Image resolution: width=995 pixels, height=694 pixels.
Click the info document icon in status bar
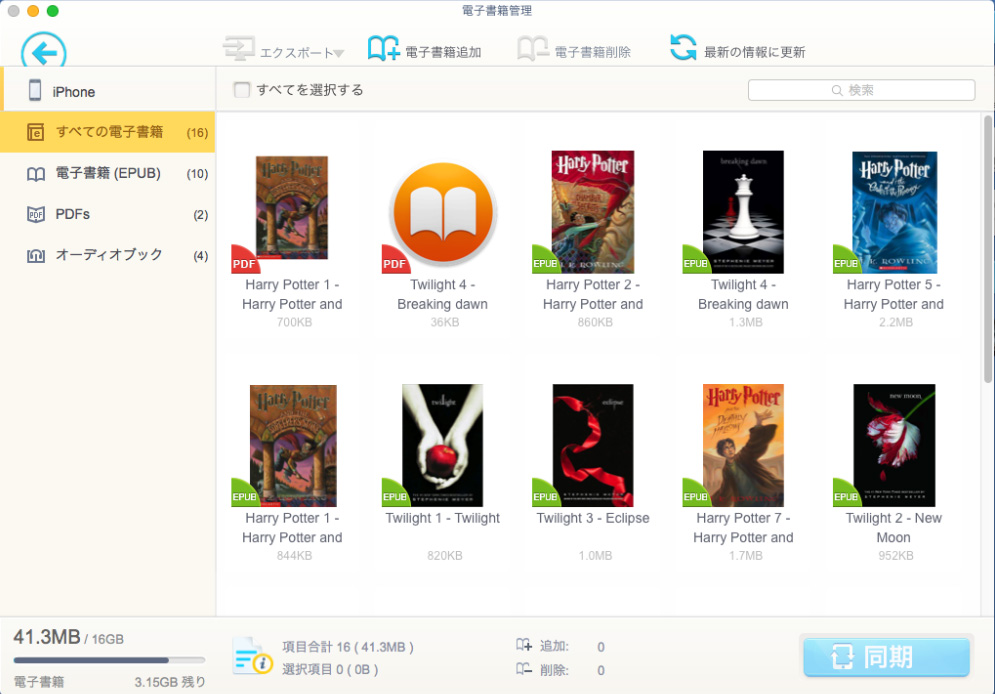pos(252,656)
